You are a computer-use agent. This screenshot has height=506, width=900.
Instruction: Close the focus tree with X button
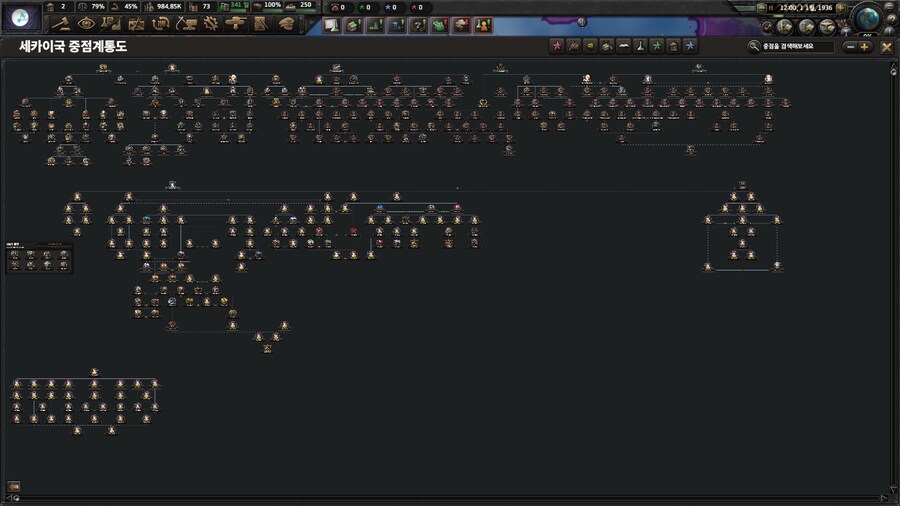pos(886,47)
